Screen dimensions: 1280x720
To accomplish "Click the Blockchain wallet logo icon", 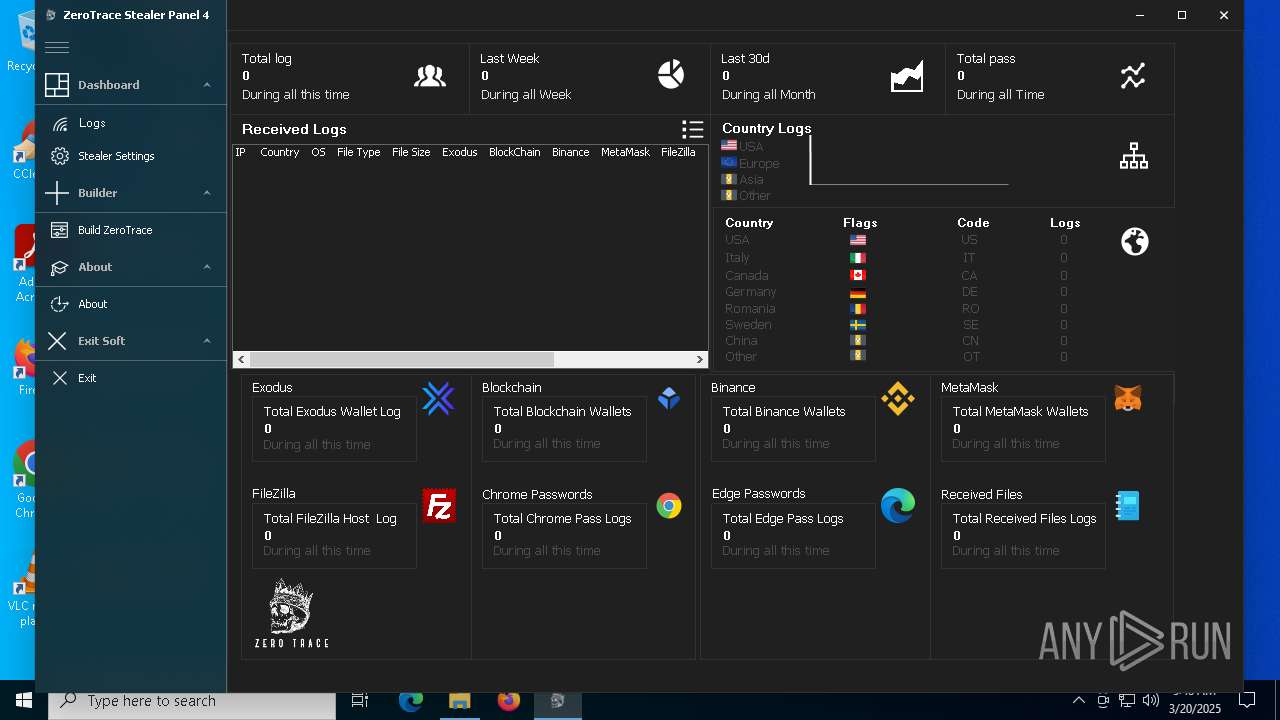I will pyautogui.click(x=669, y=399).
